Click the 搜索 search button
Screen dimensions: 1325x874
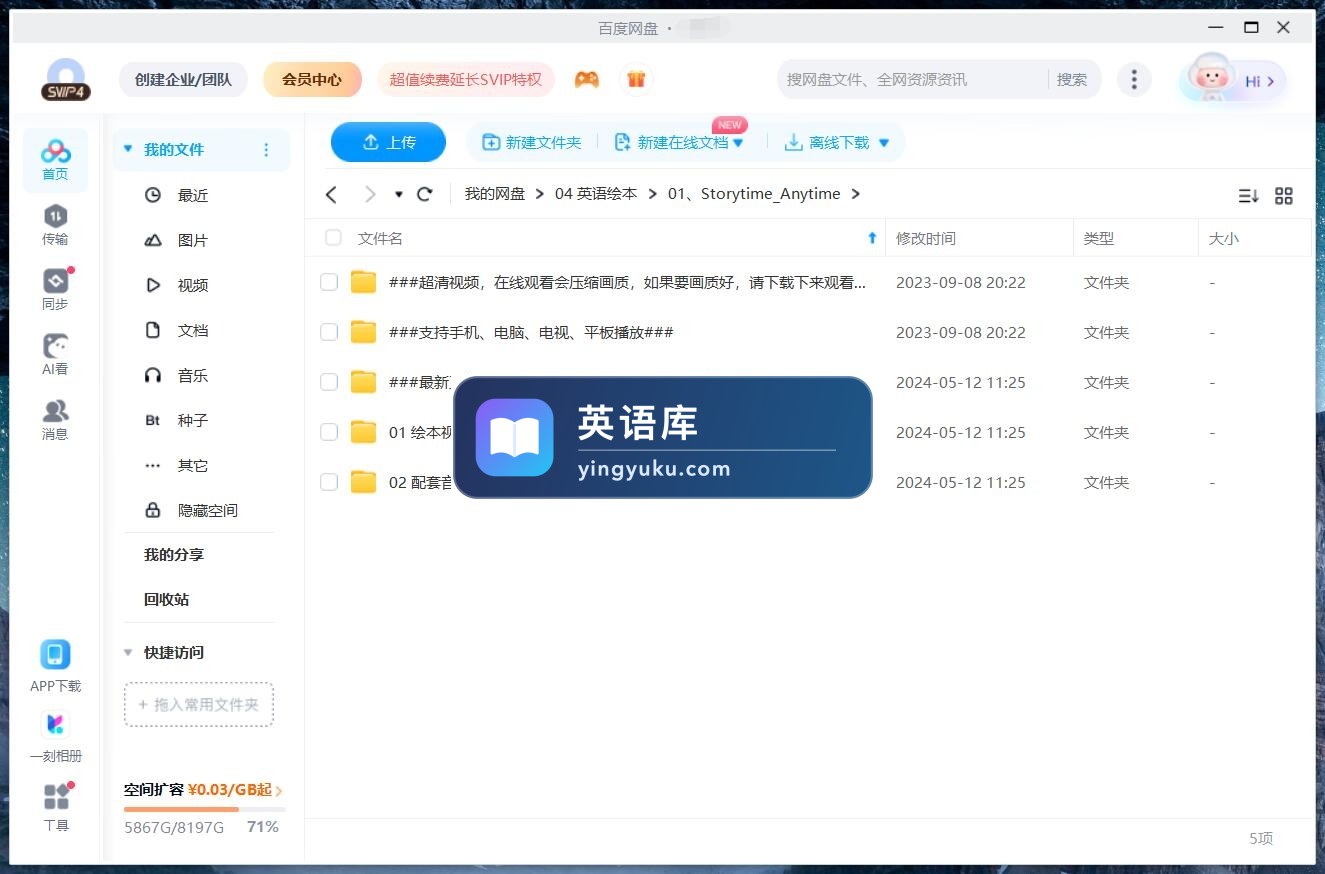click(x=1072, y=79)
